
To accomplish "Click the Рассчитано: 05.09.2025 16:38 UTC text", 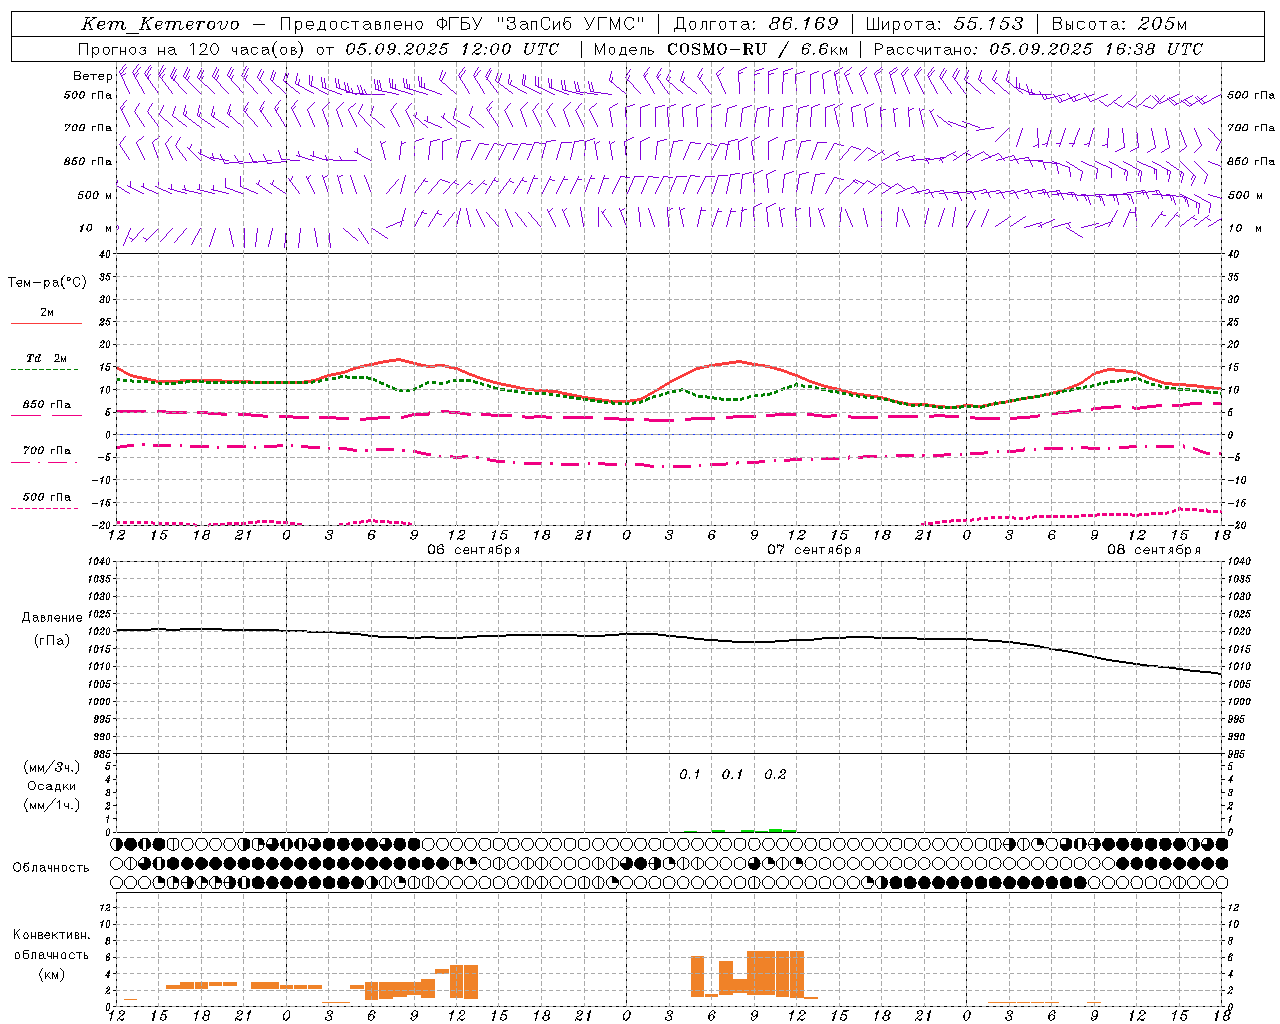I will coord(1038,49).
